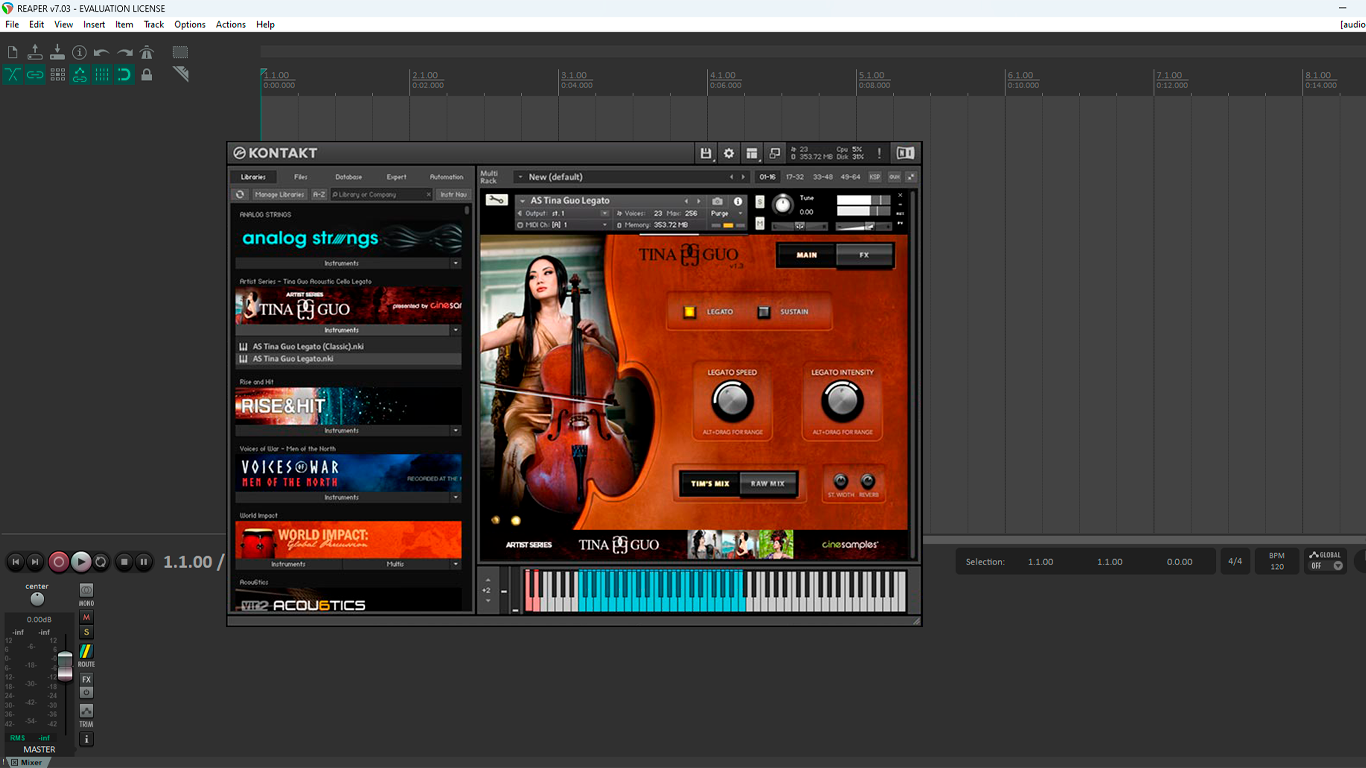
Task: Adjust the Kontakt Tune knob
Action: (782, 206)
